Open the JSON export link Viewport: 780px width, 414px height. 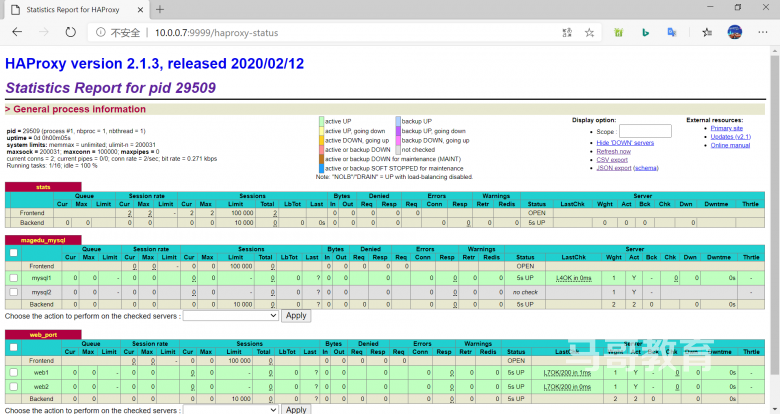613,168
